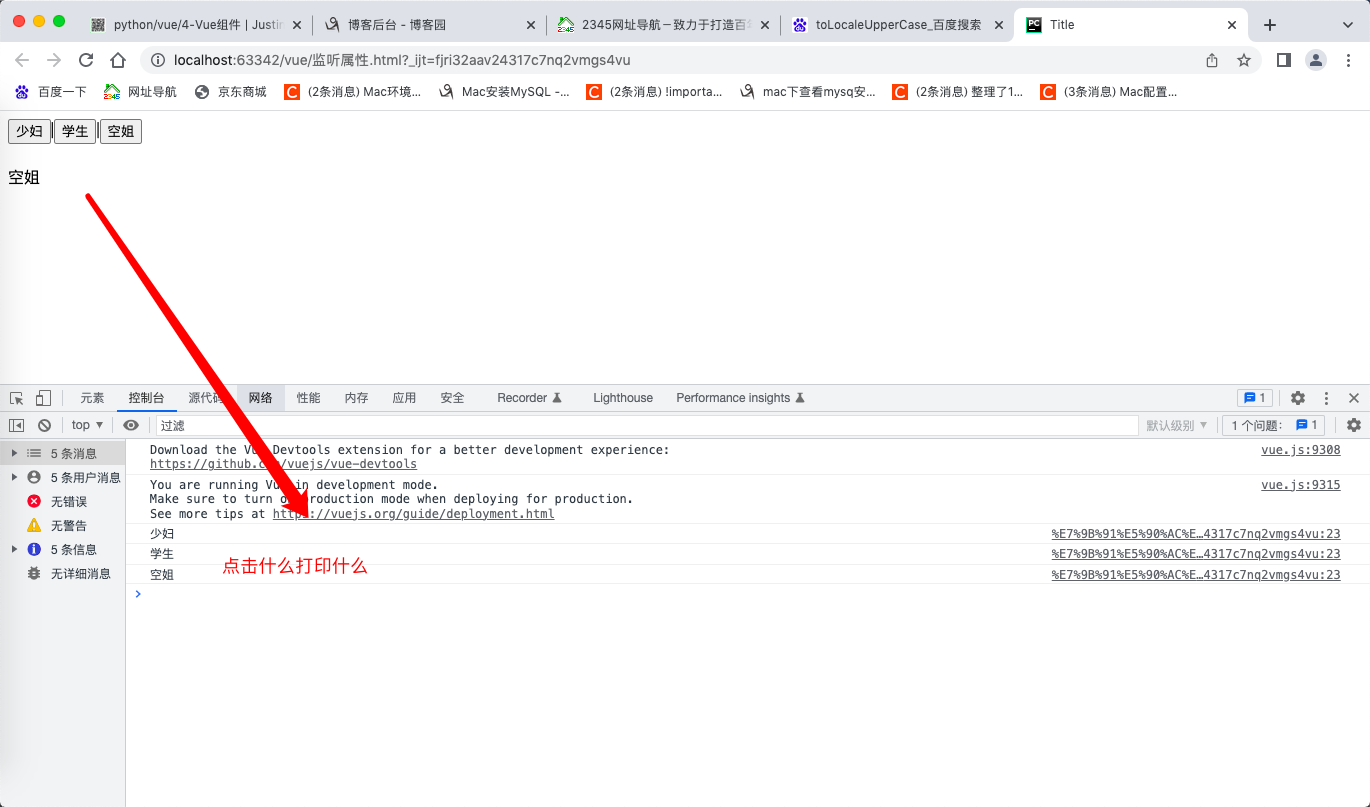
Task: Bookmark this page with star icon
Action: (x=1244, y=60)
